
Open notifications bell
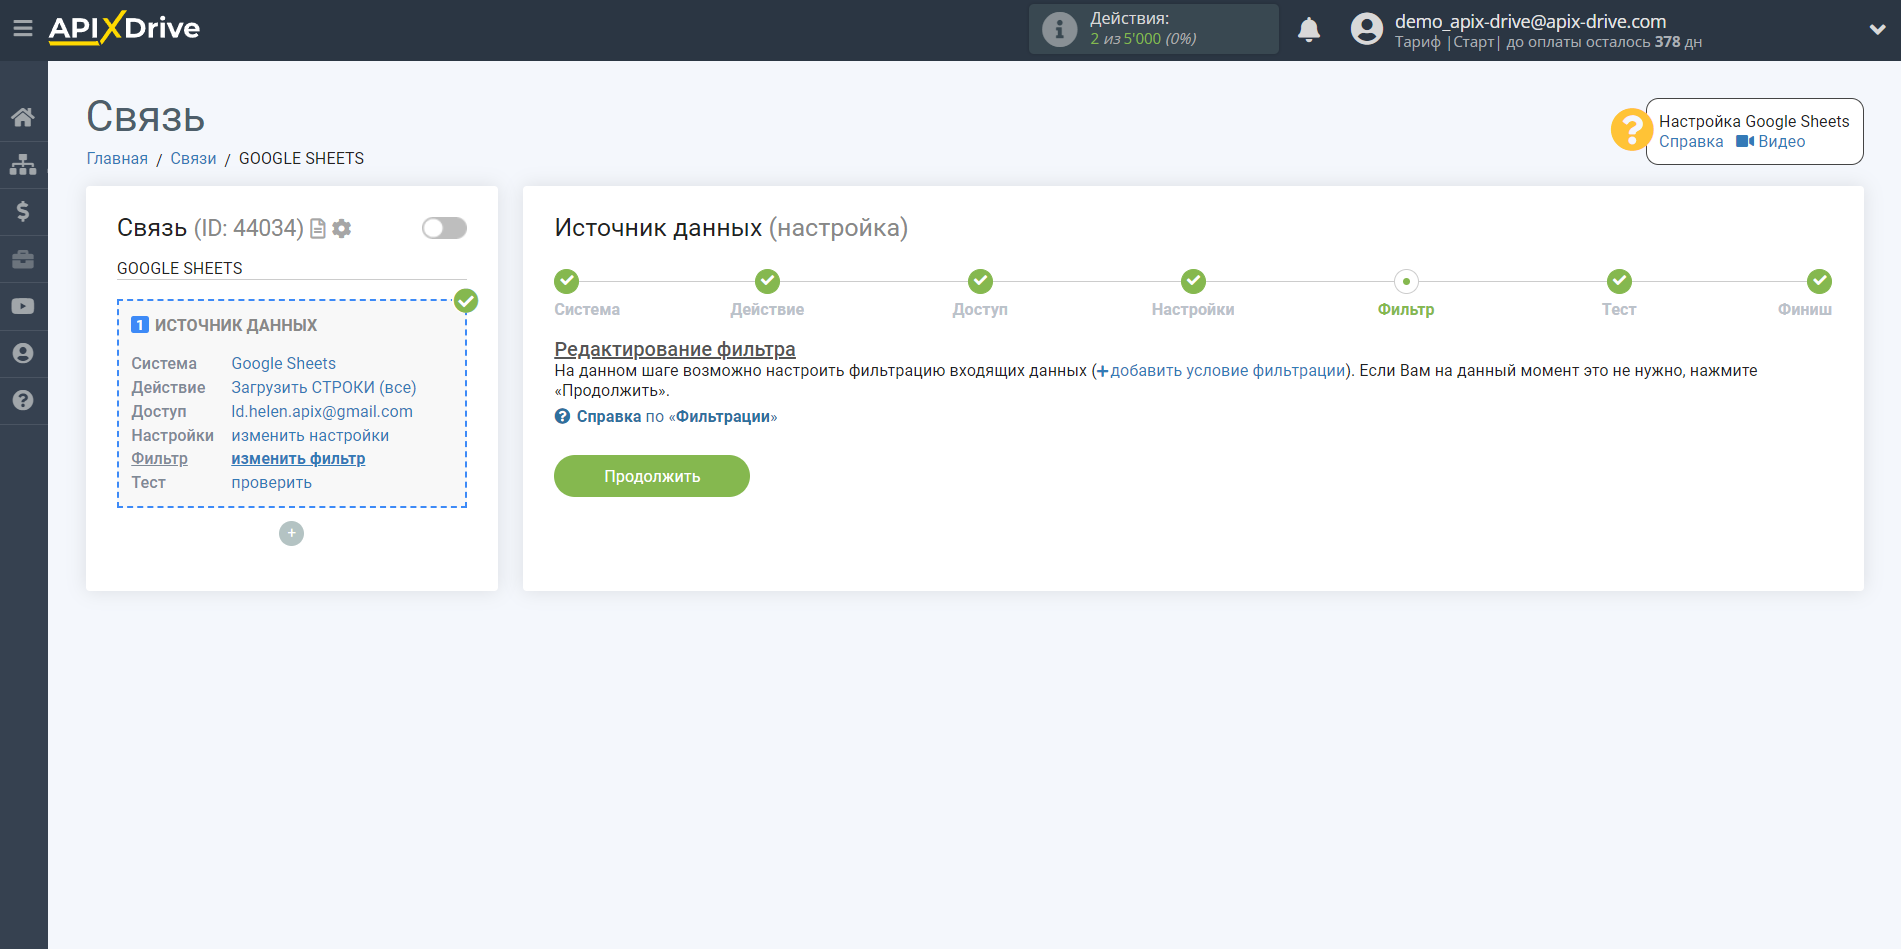click(1309, 29)
